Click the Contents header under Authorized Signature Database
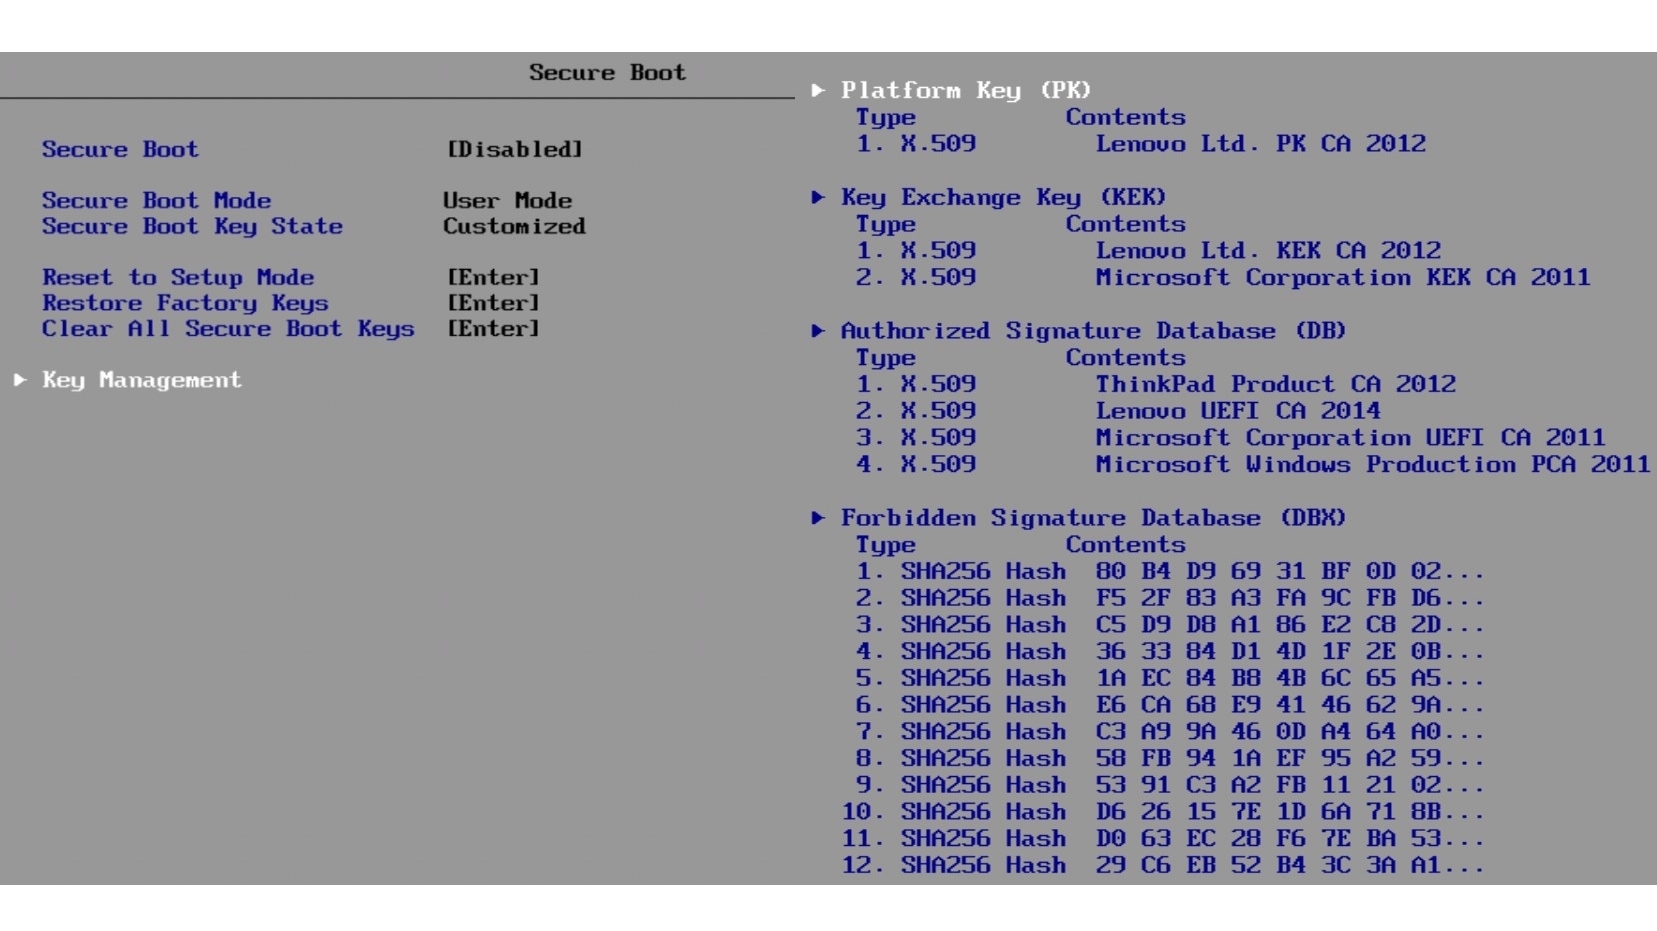The height and width of the screenshot is (931, 1657). [1125, 358]
